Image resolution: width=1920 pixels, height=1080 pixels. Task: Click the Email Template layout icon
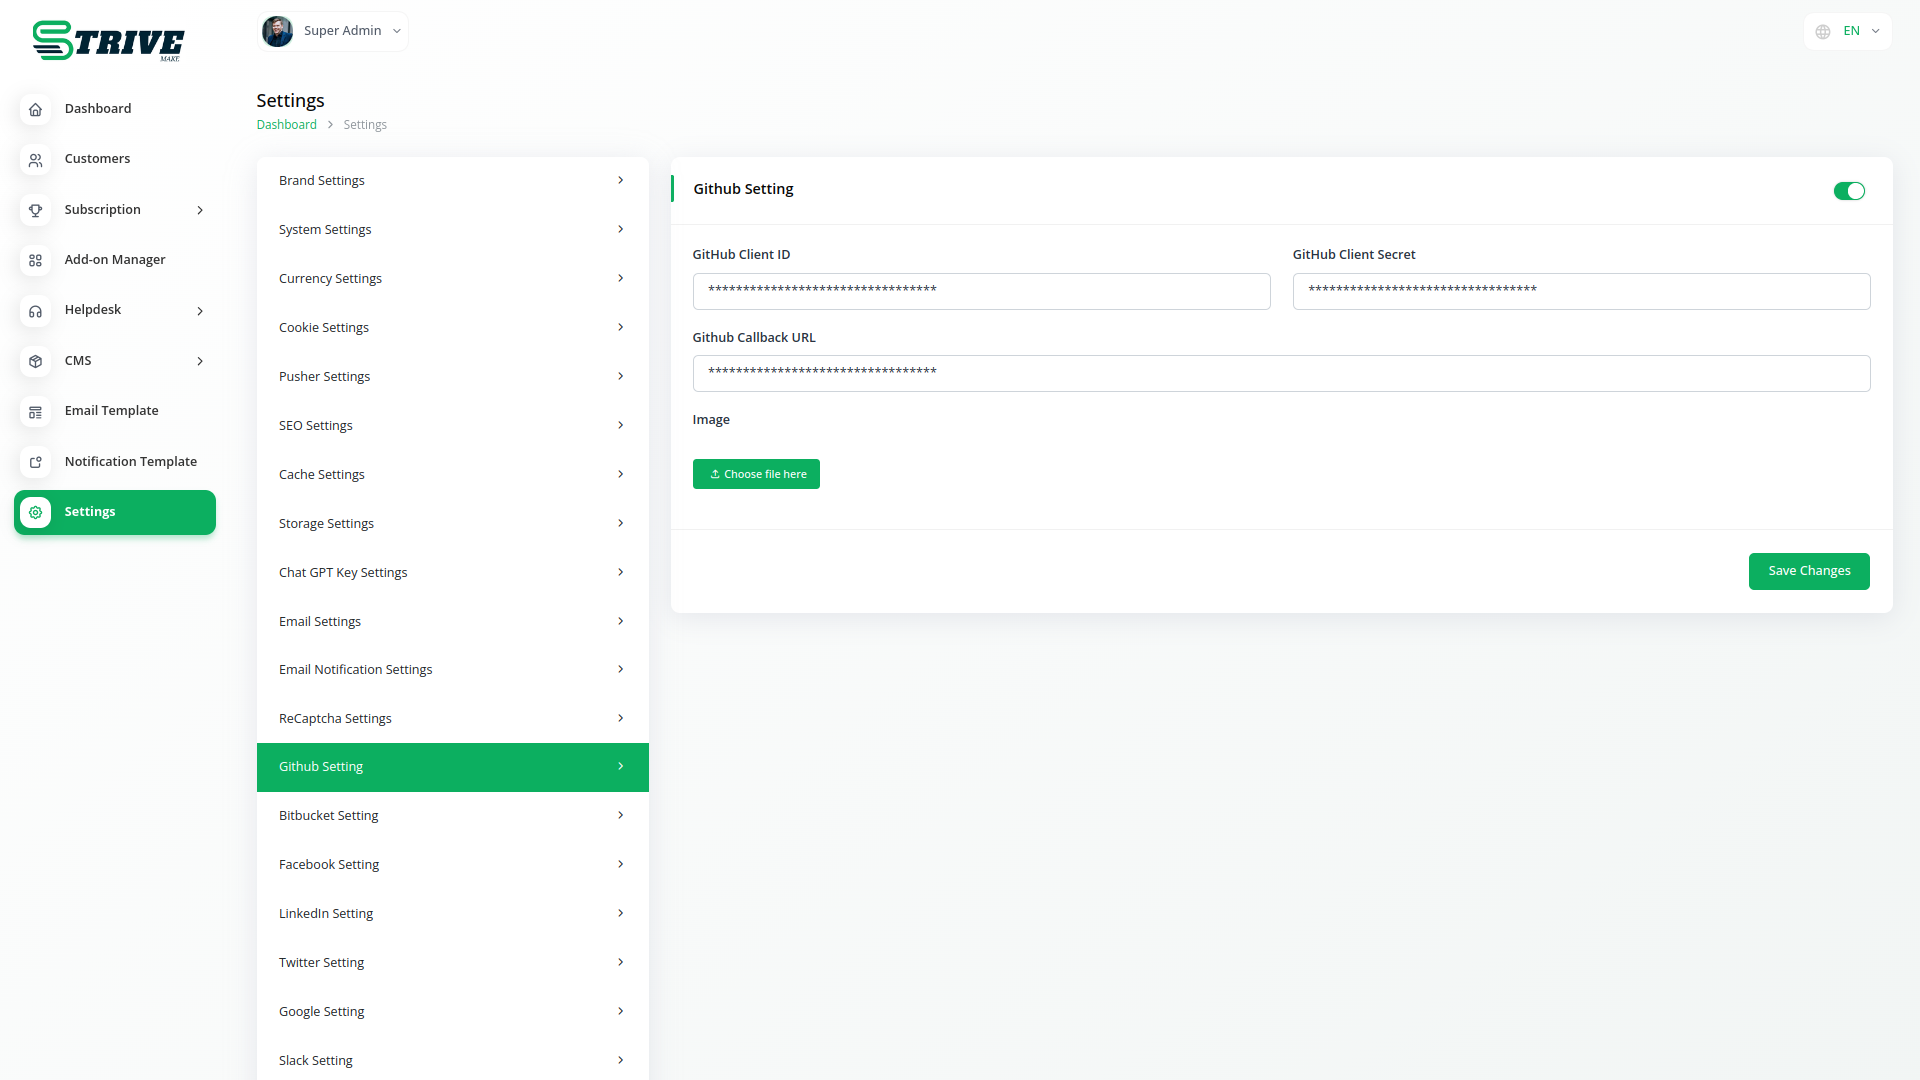click(x=35, y=412)
